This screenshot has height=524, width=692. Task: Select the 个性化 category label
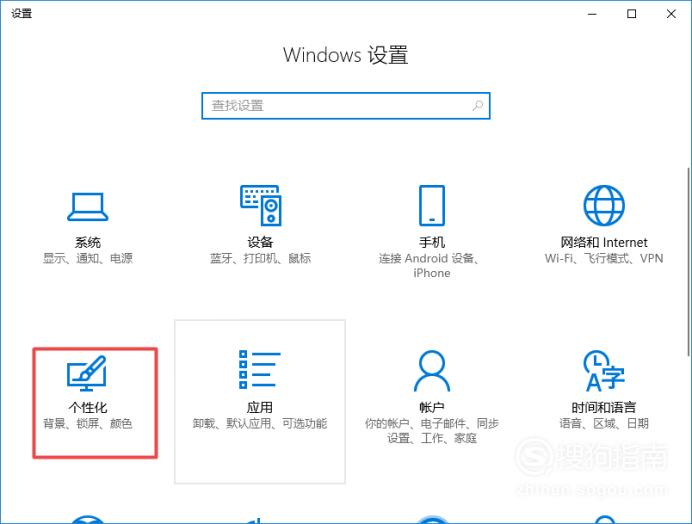[x=87, y=407]
